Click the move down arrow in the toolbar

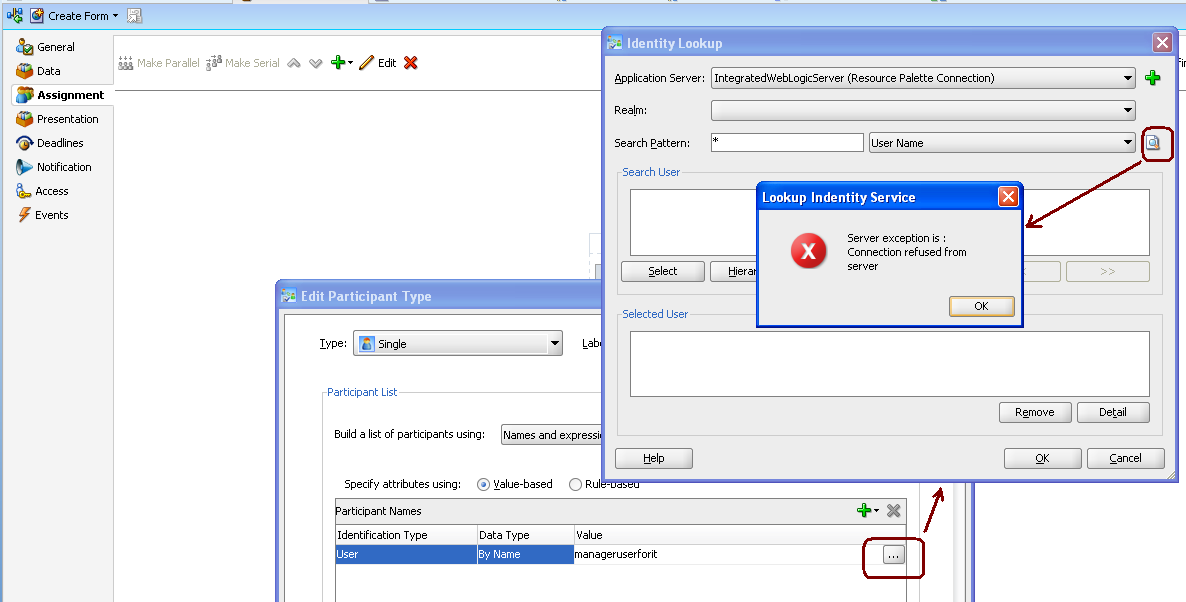point(315,63)
